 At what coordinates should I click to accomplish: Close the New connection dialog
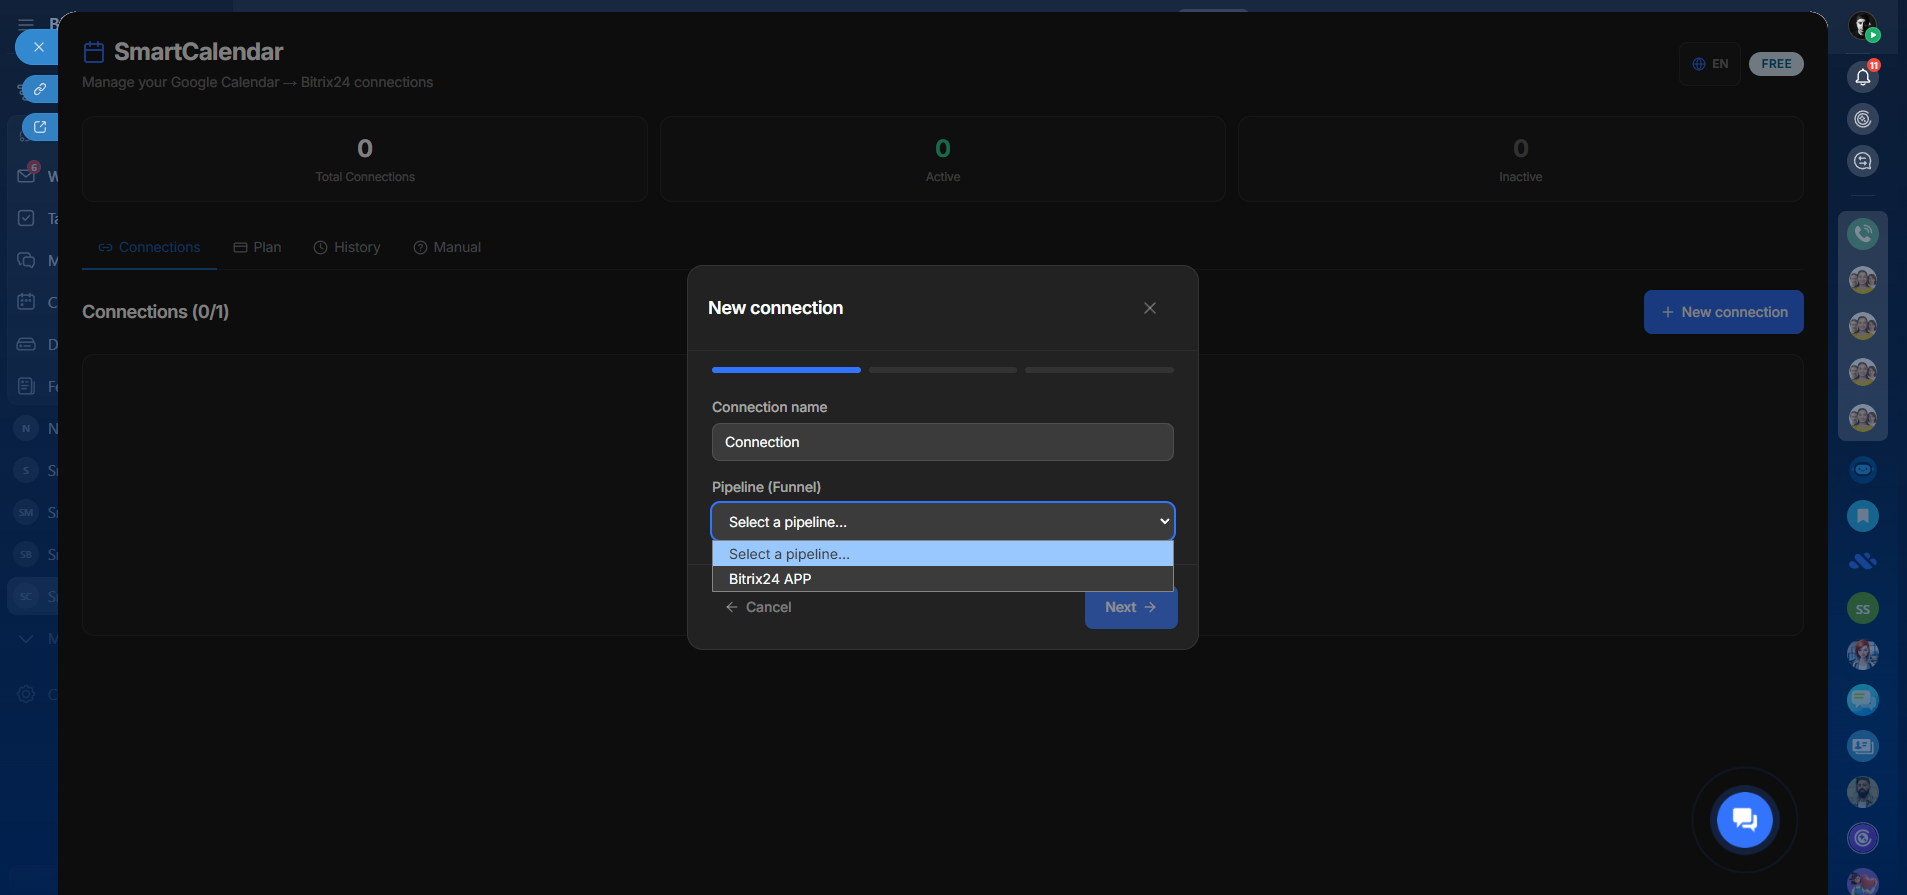[1149, 308]
